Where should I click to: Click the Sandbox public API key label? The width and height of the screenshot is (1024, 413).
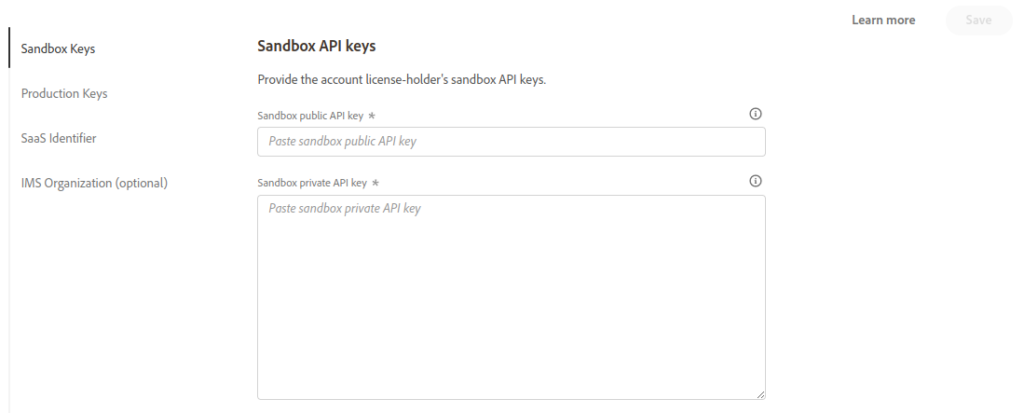point(311,116)
